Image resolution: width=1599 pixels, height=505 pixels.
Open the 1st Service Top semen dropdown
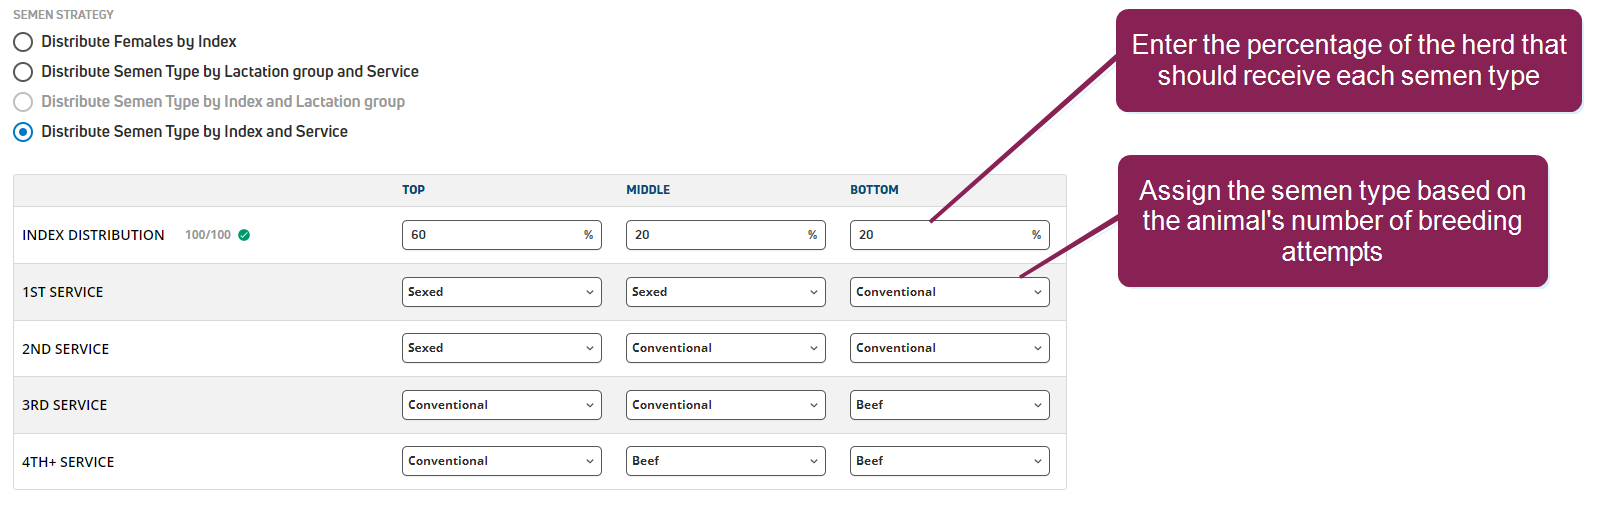tap(501, 292)
